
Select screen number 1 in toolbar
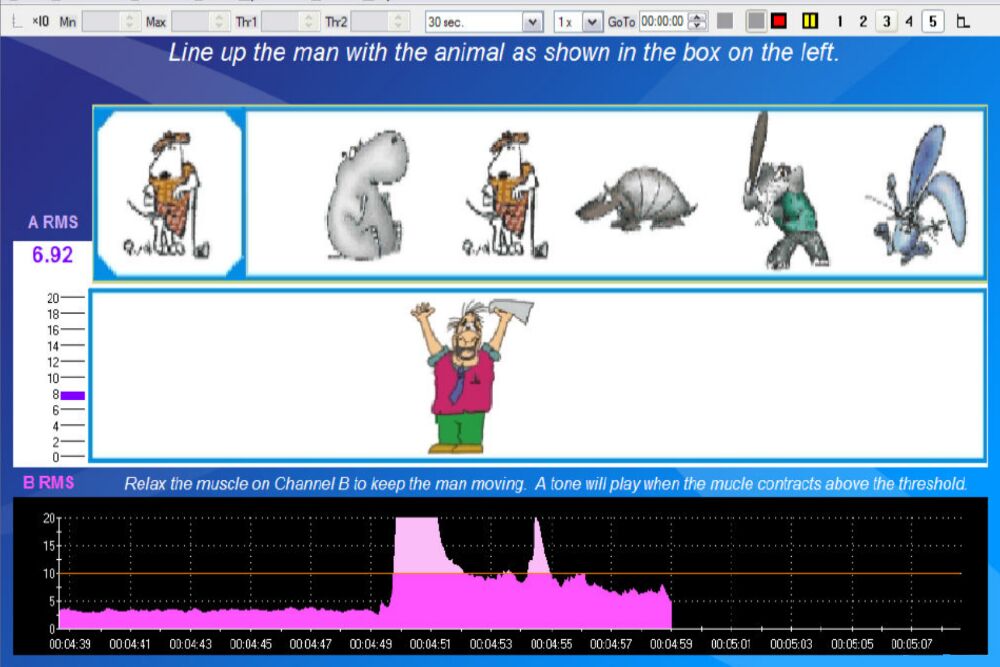point(839,21)
